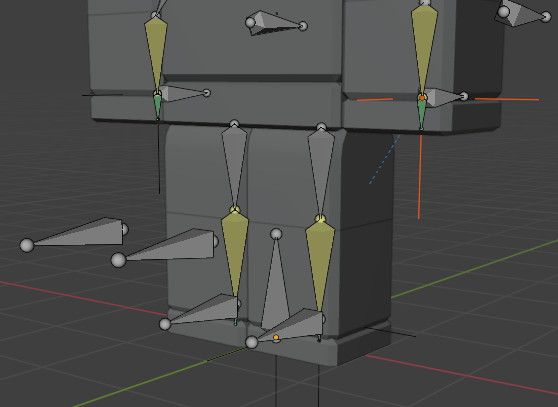Select the yellow shin bone of viewer's right leg
This screenshot has height=407, width=558.
[320, 263]
